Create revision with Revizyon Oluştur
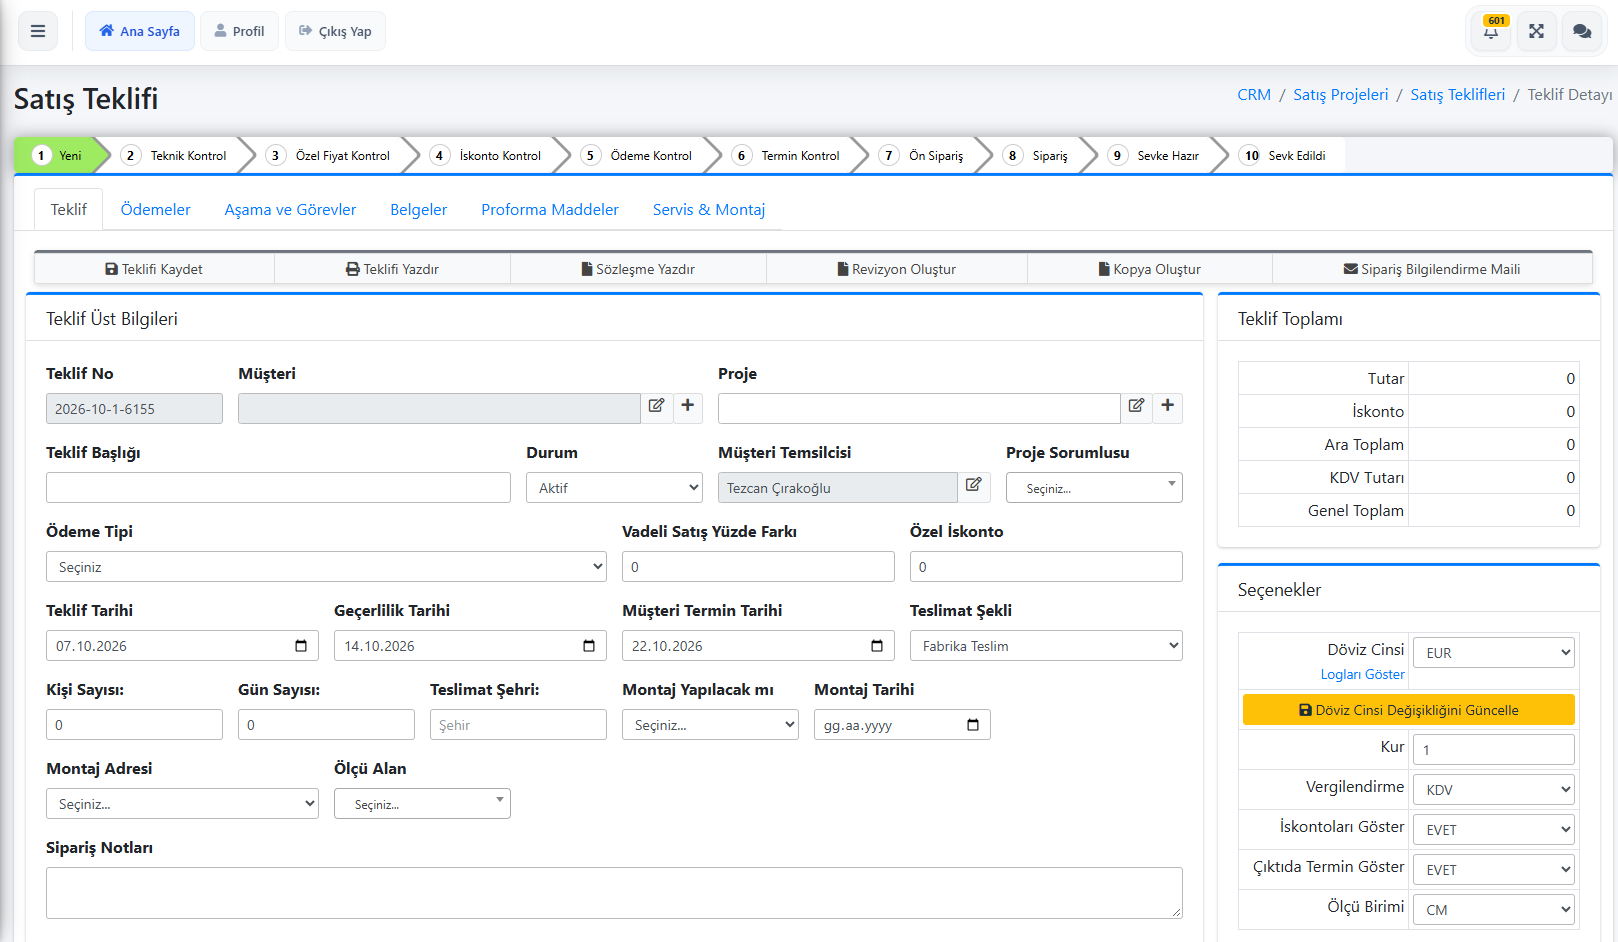 897,269
